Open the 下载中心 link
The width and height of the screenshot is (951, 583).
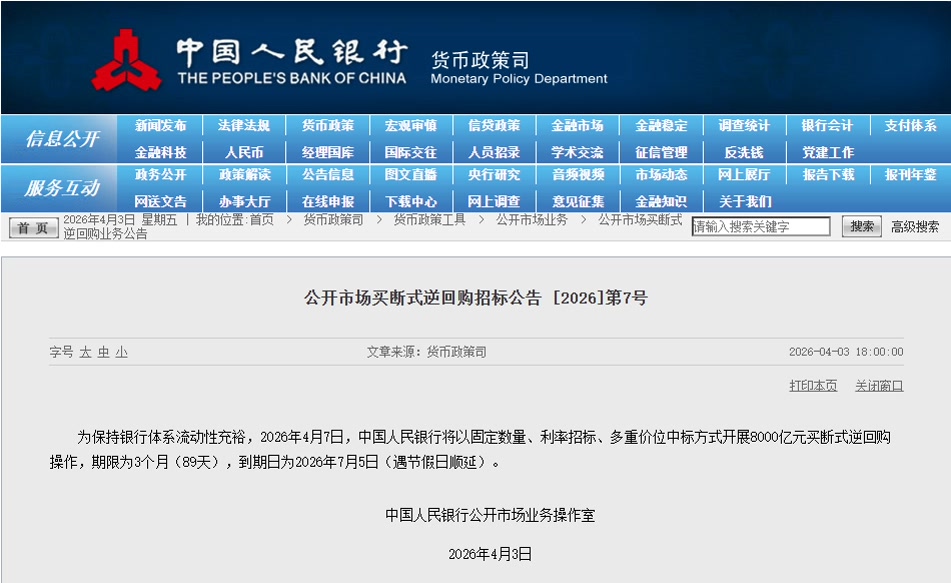point(410,201)
